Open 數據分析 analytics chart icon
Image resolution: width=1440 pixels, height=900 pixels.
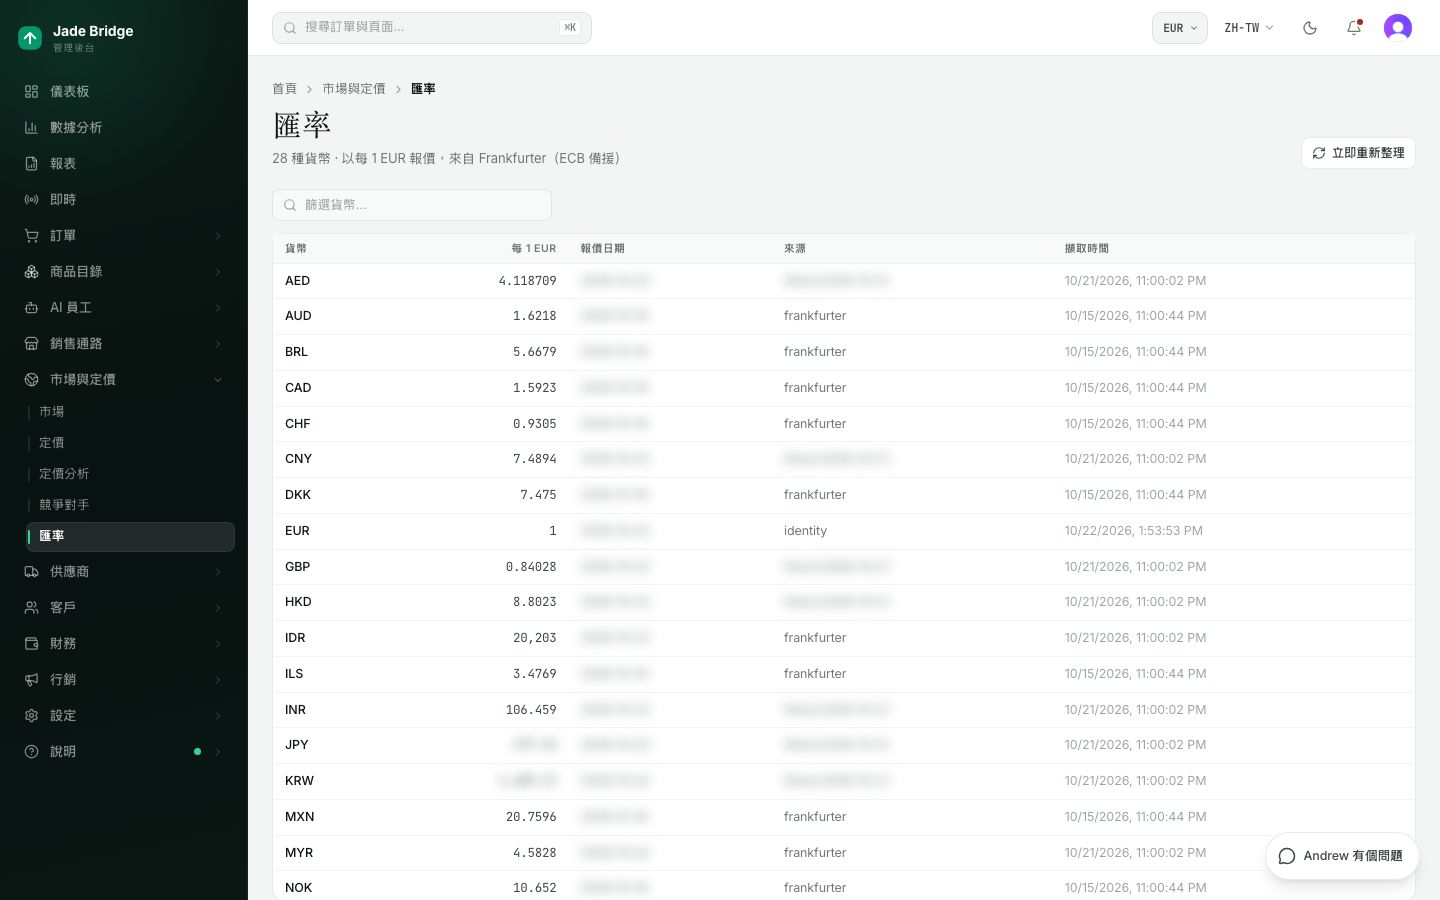(x=32, y=127)
